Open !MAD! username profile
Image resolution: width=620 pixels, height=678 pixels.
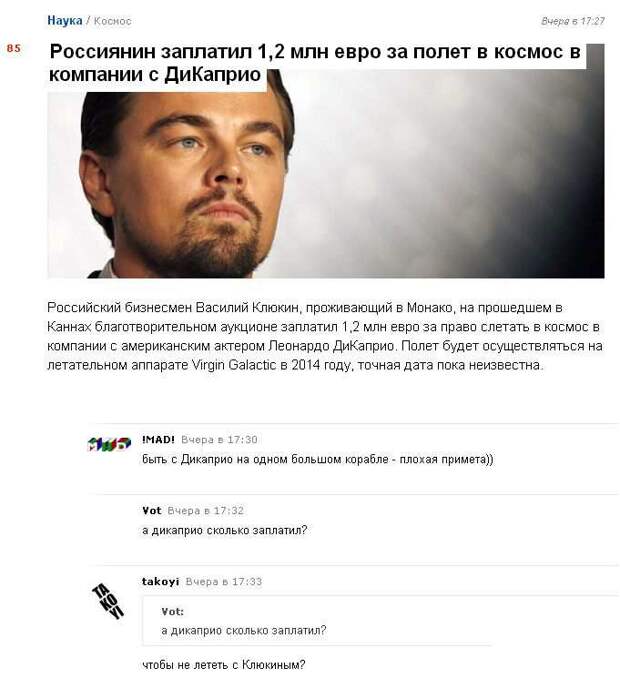158,439
